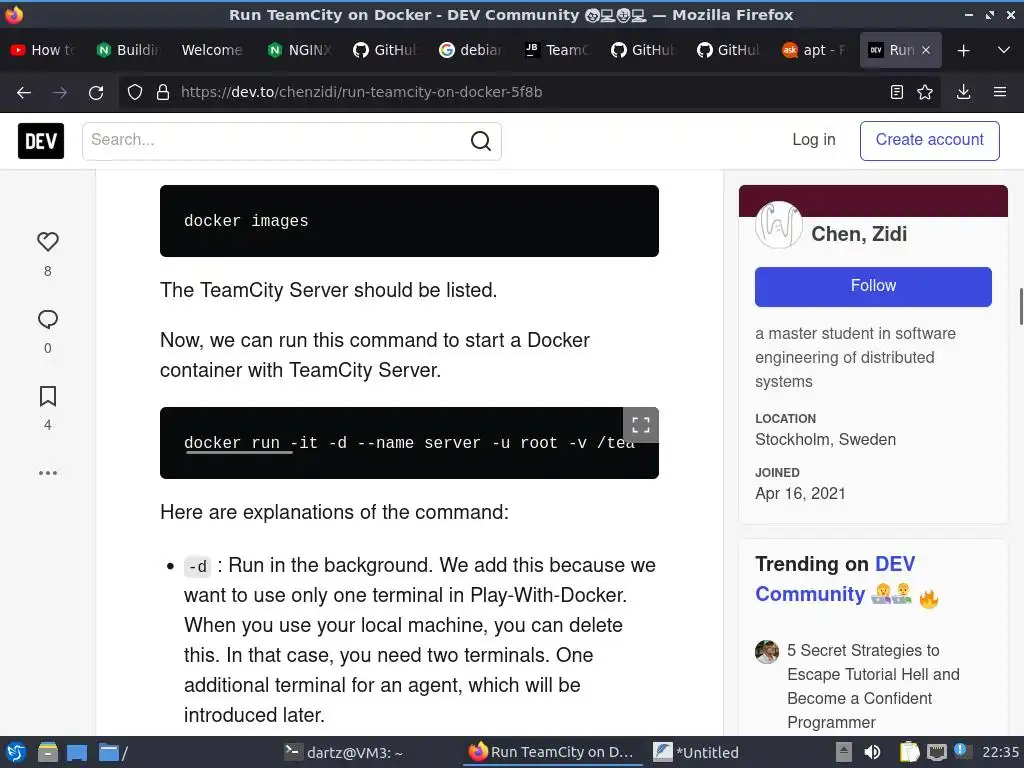Bookmark the article with the save icon
Viewport: 1024px width, 768px height.
click(x=48, y=396)
